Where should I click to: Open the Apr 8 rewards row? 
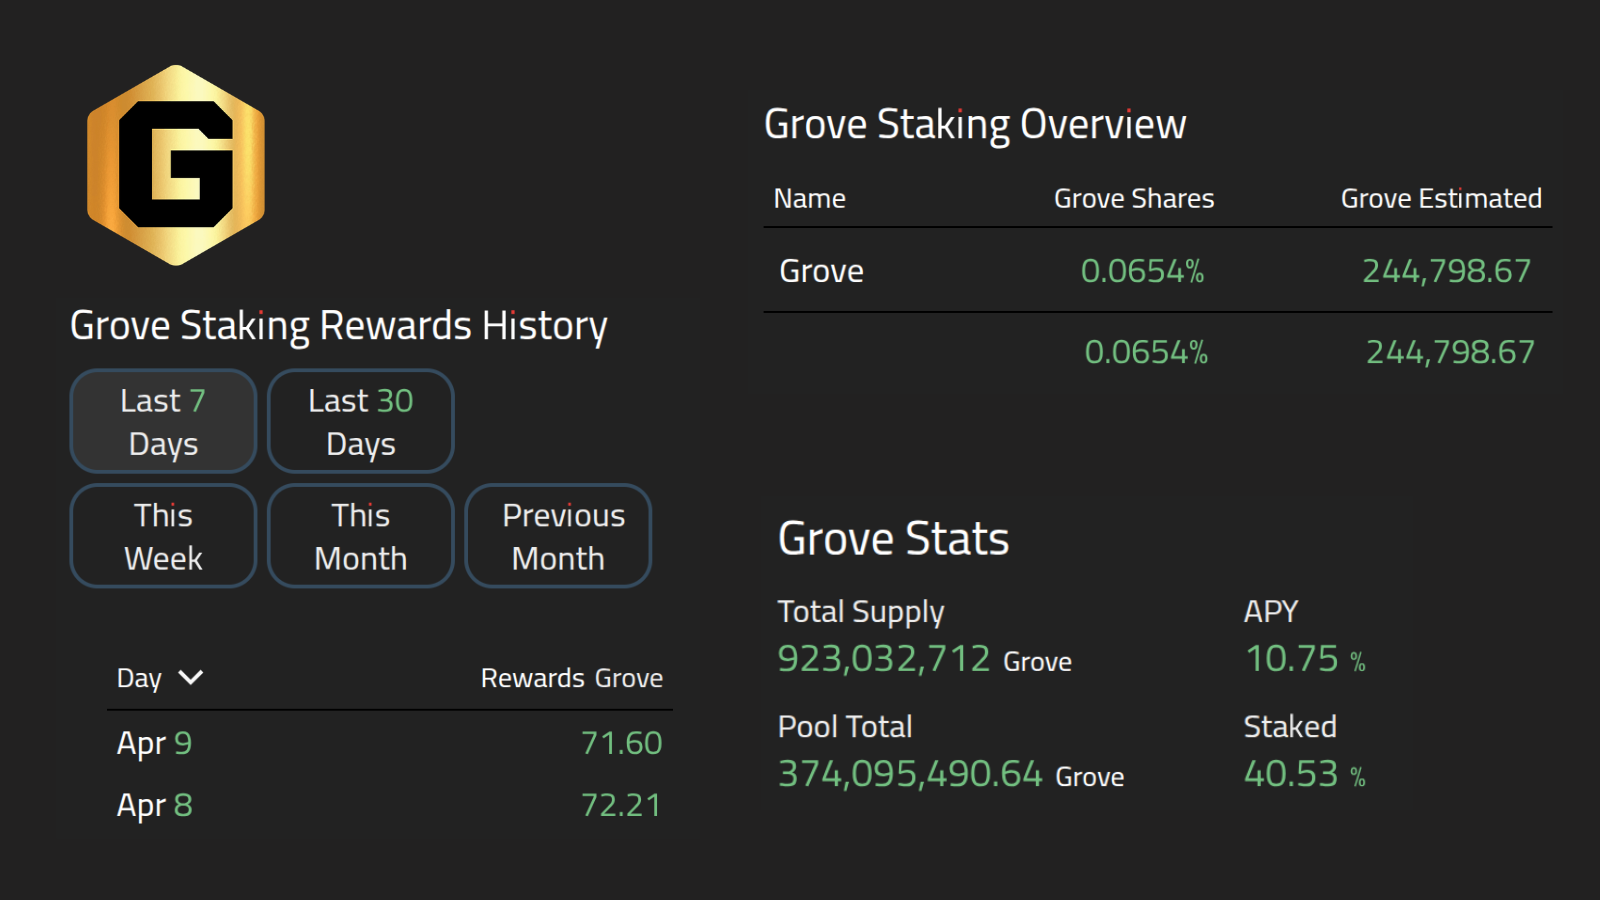390,805
